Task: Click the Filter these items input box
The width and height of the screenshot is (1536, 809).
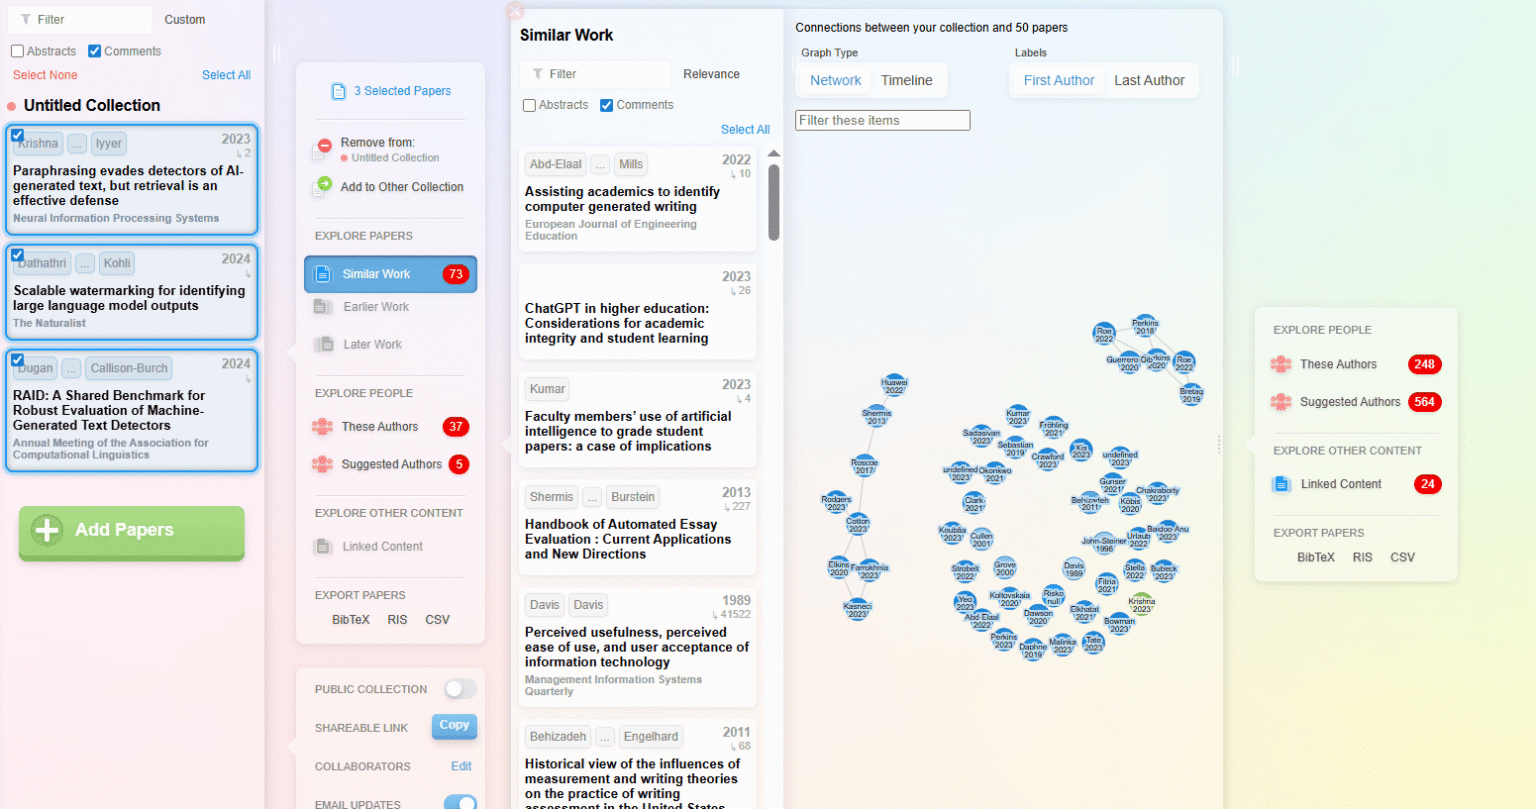Action: [x=882, y=120]
